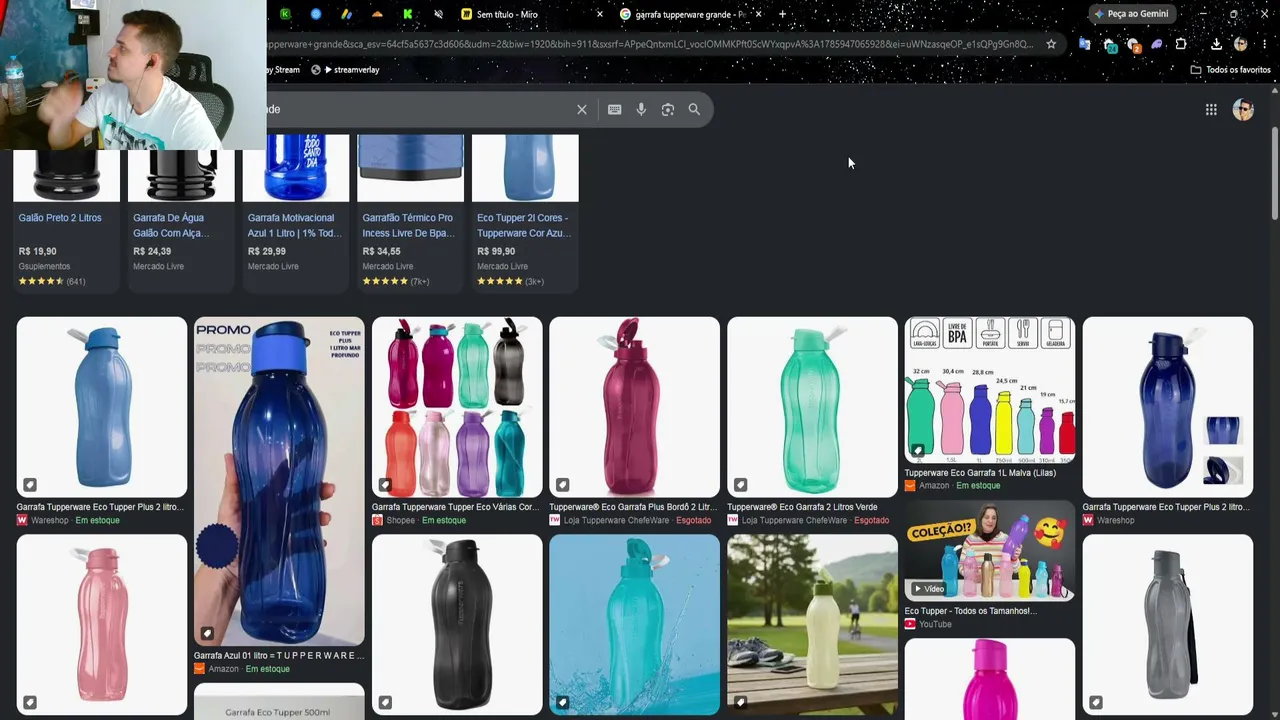Open the Chrome extensions puzzle icon
Screen dimensions: 1280x720
point(1181,44)
